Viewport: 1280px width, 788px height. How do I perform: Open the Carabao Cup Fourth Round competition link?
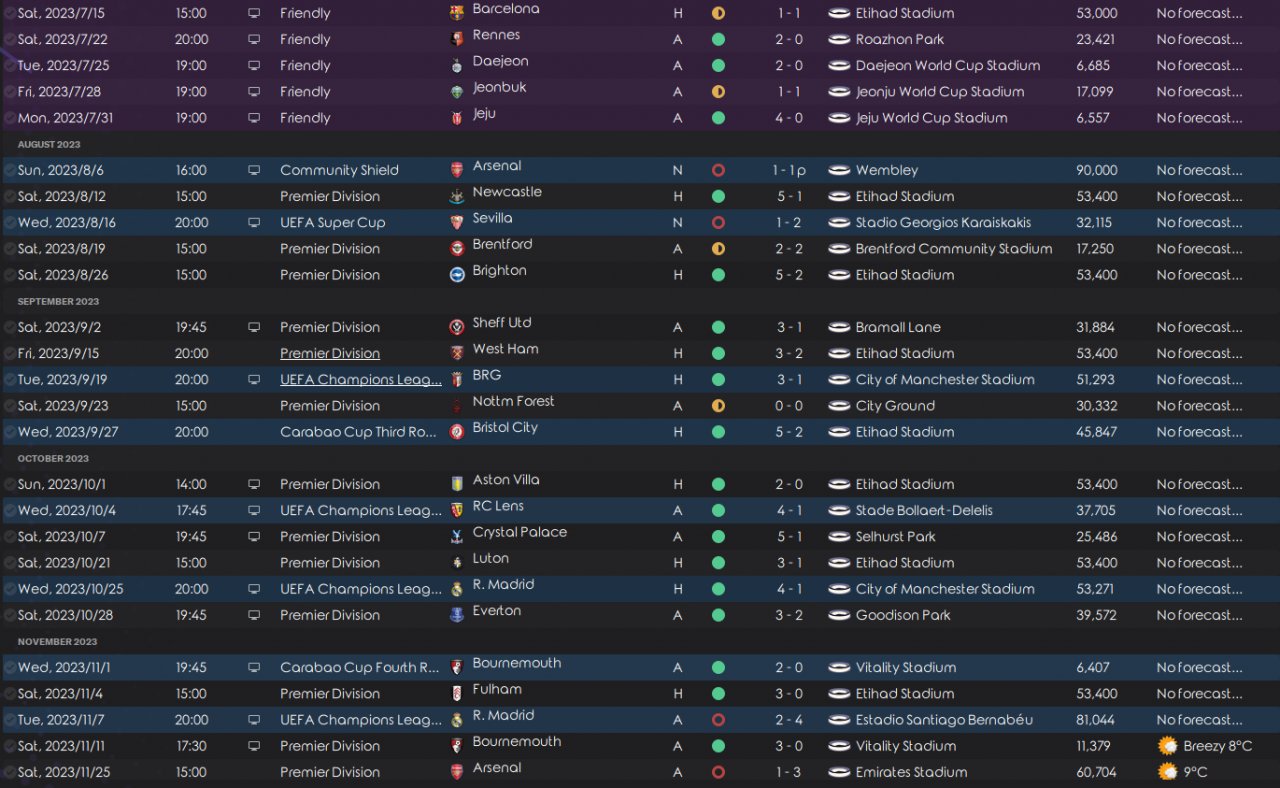360,667
